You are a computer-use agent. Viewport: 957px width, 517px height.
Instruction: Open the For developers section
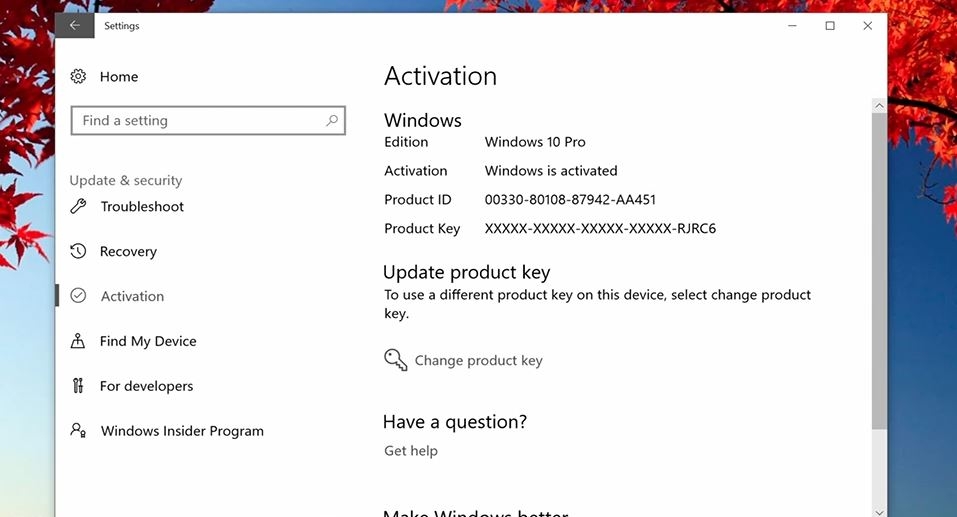click(x=146, y=386)
